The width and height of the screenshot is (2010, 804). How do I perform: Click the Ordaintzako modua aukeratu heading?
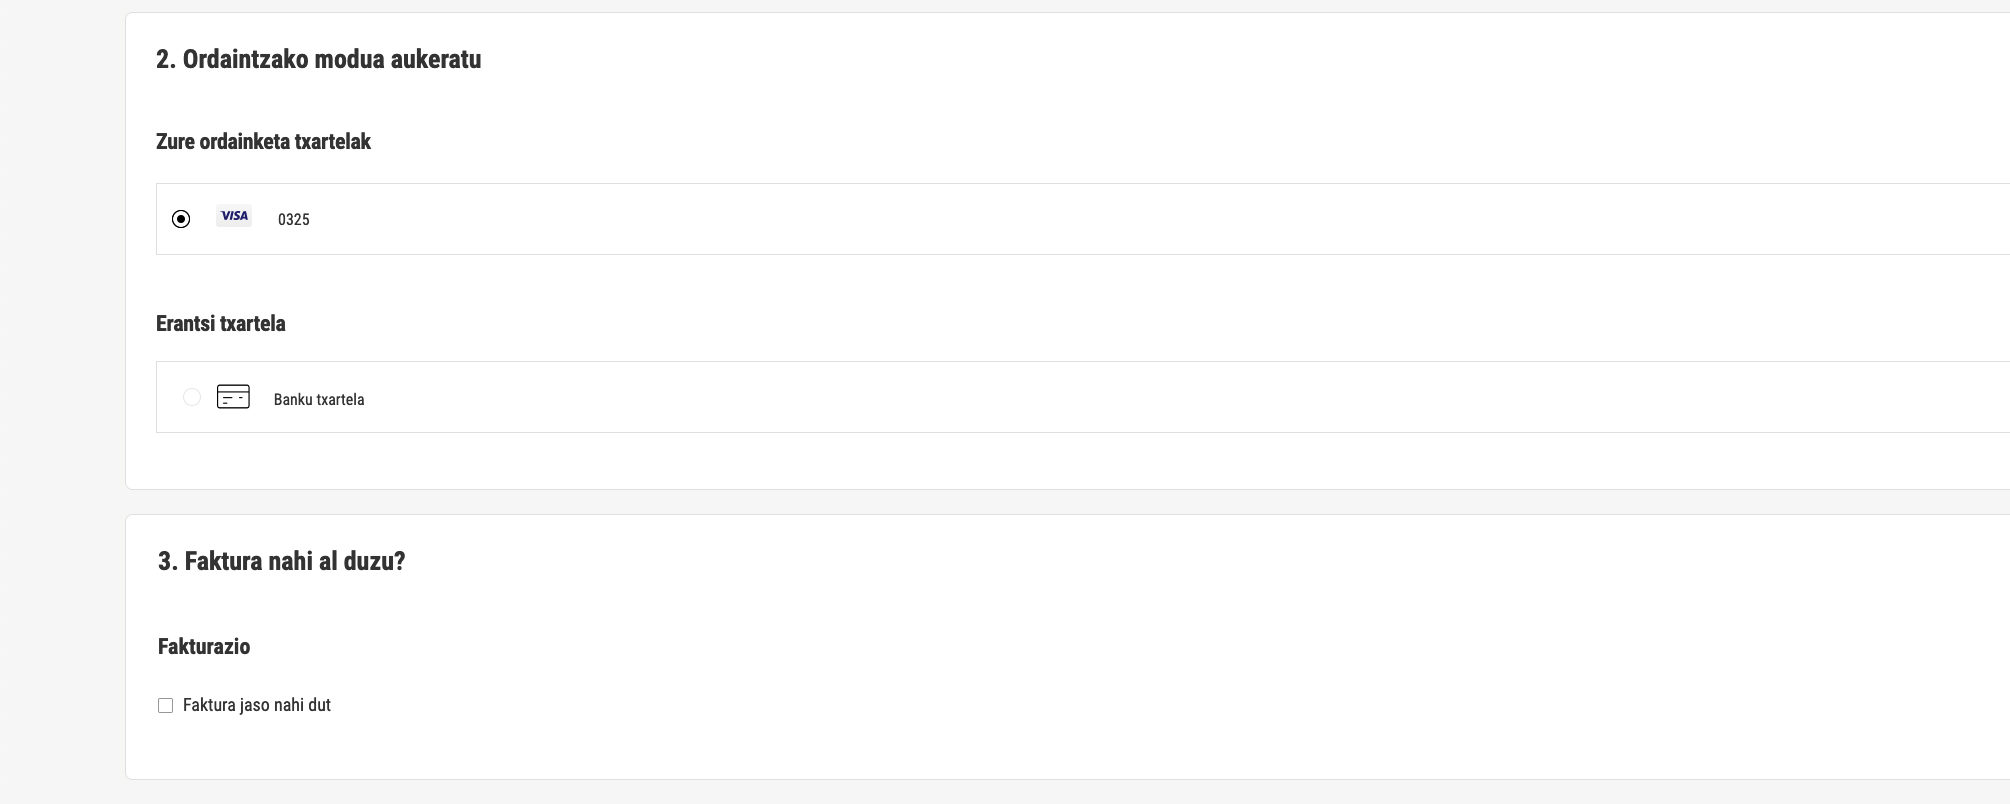318,60
